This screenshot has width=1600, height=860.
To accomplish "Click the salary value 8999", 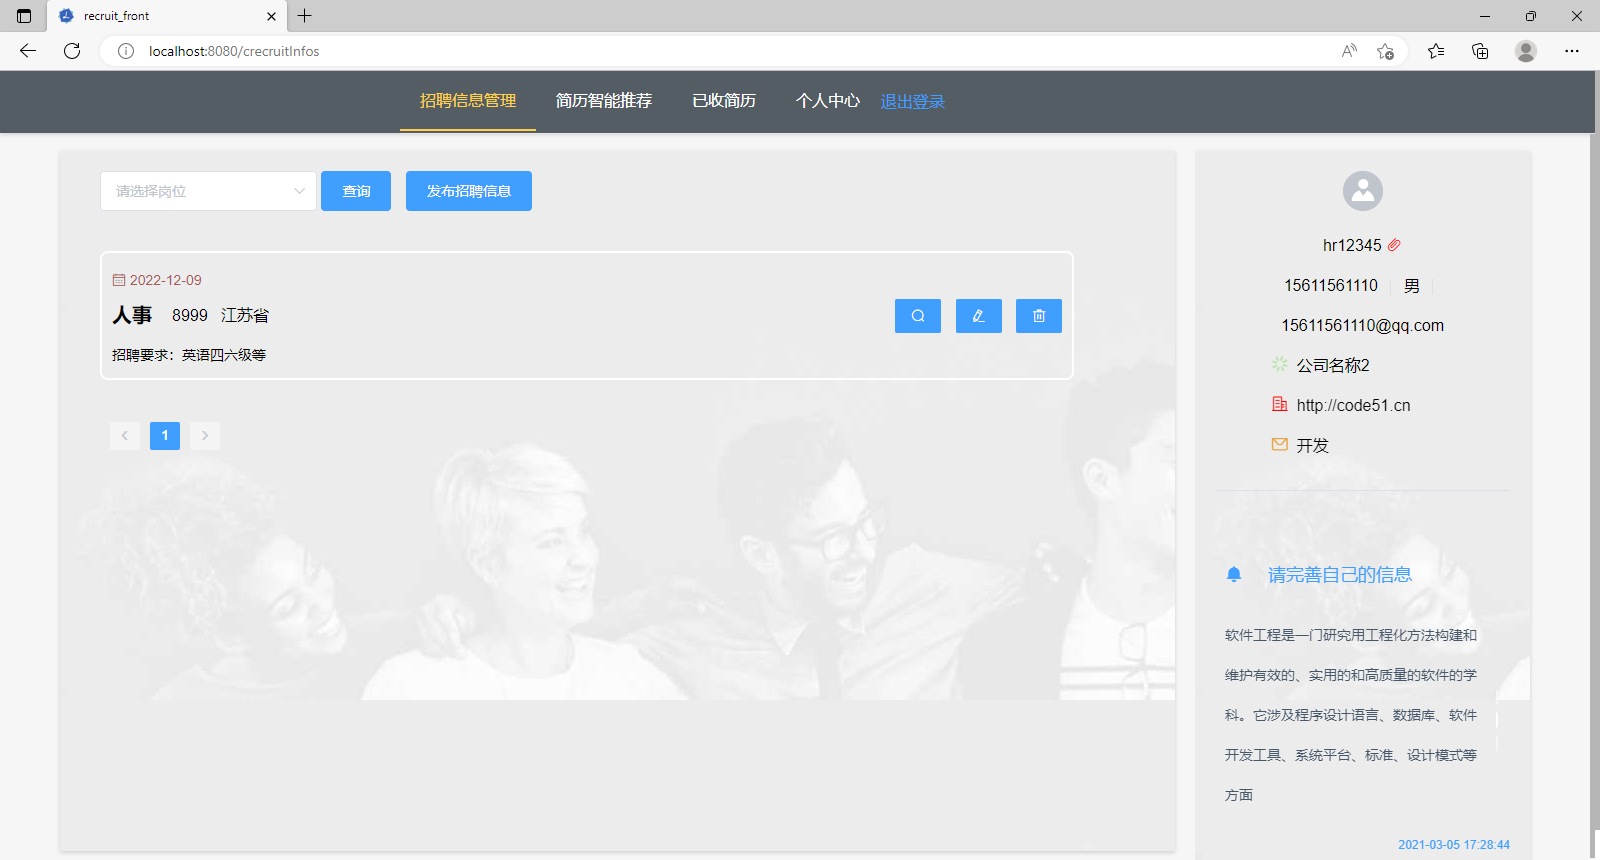I will click(x=190, y=315).
